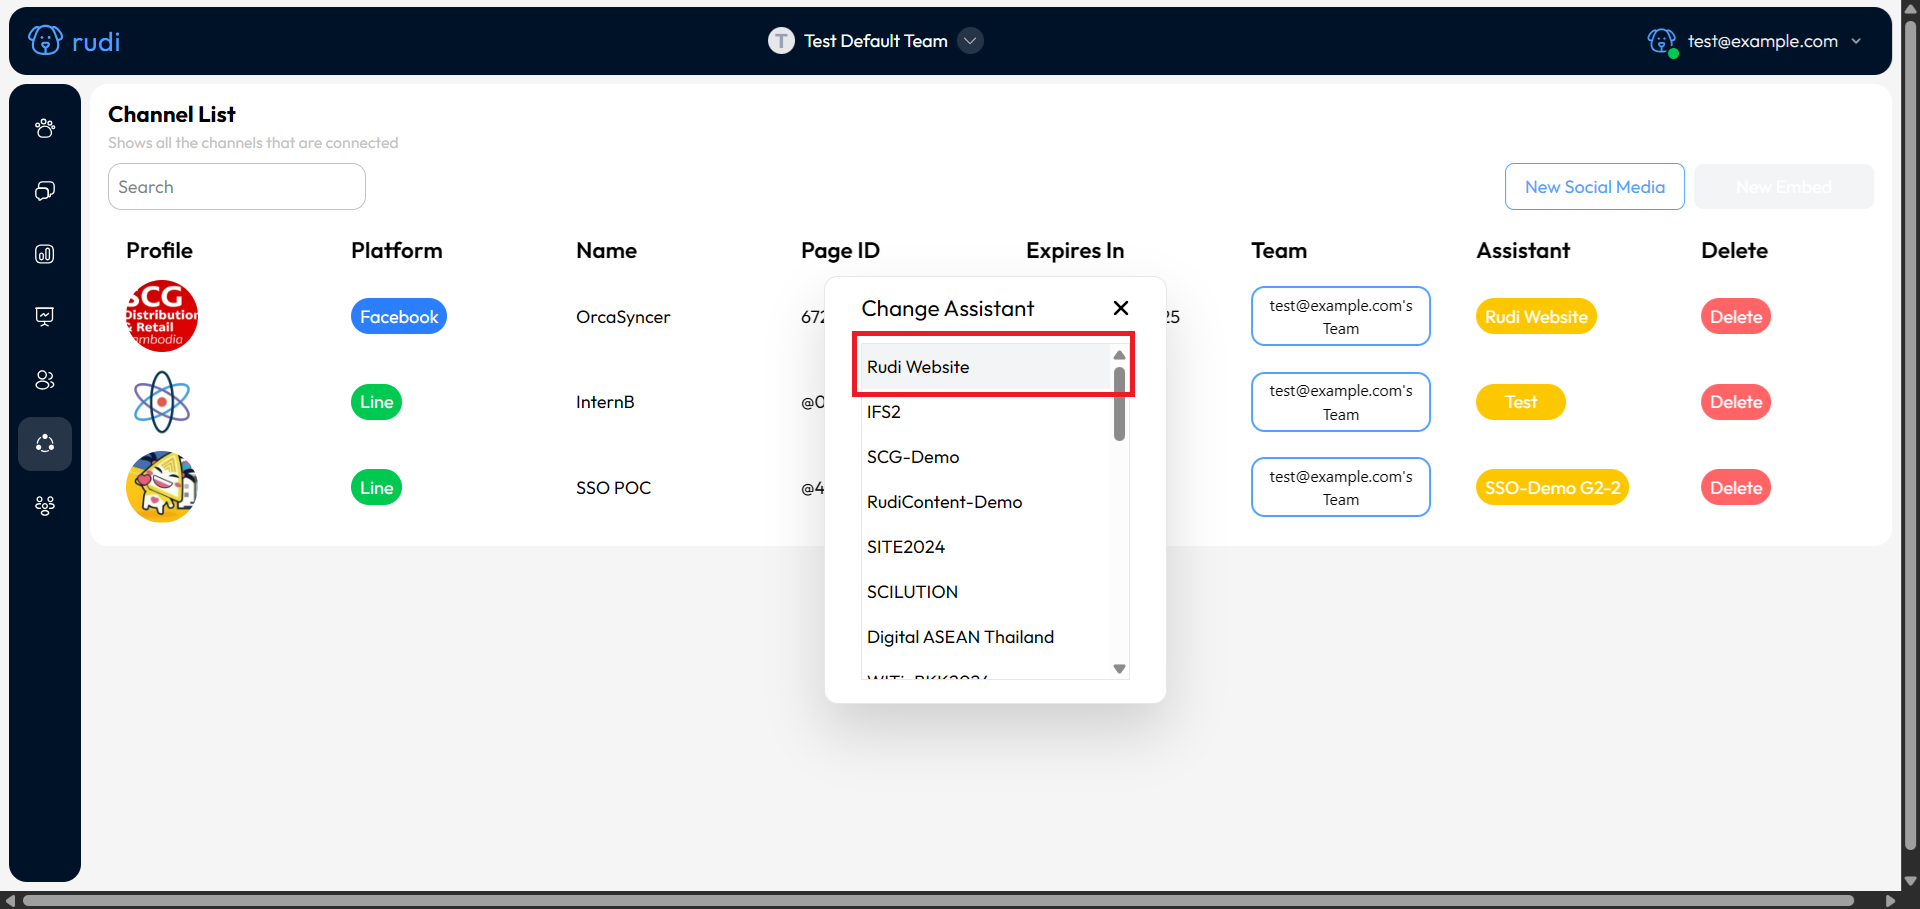Click SSO POC channel name
Image resolution: width=1920 pixels, height=909 pixels.
tap(613, 488)
